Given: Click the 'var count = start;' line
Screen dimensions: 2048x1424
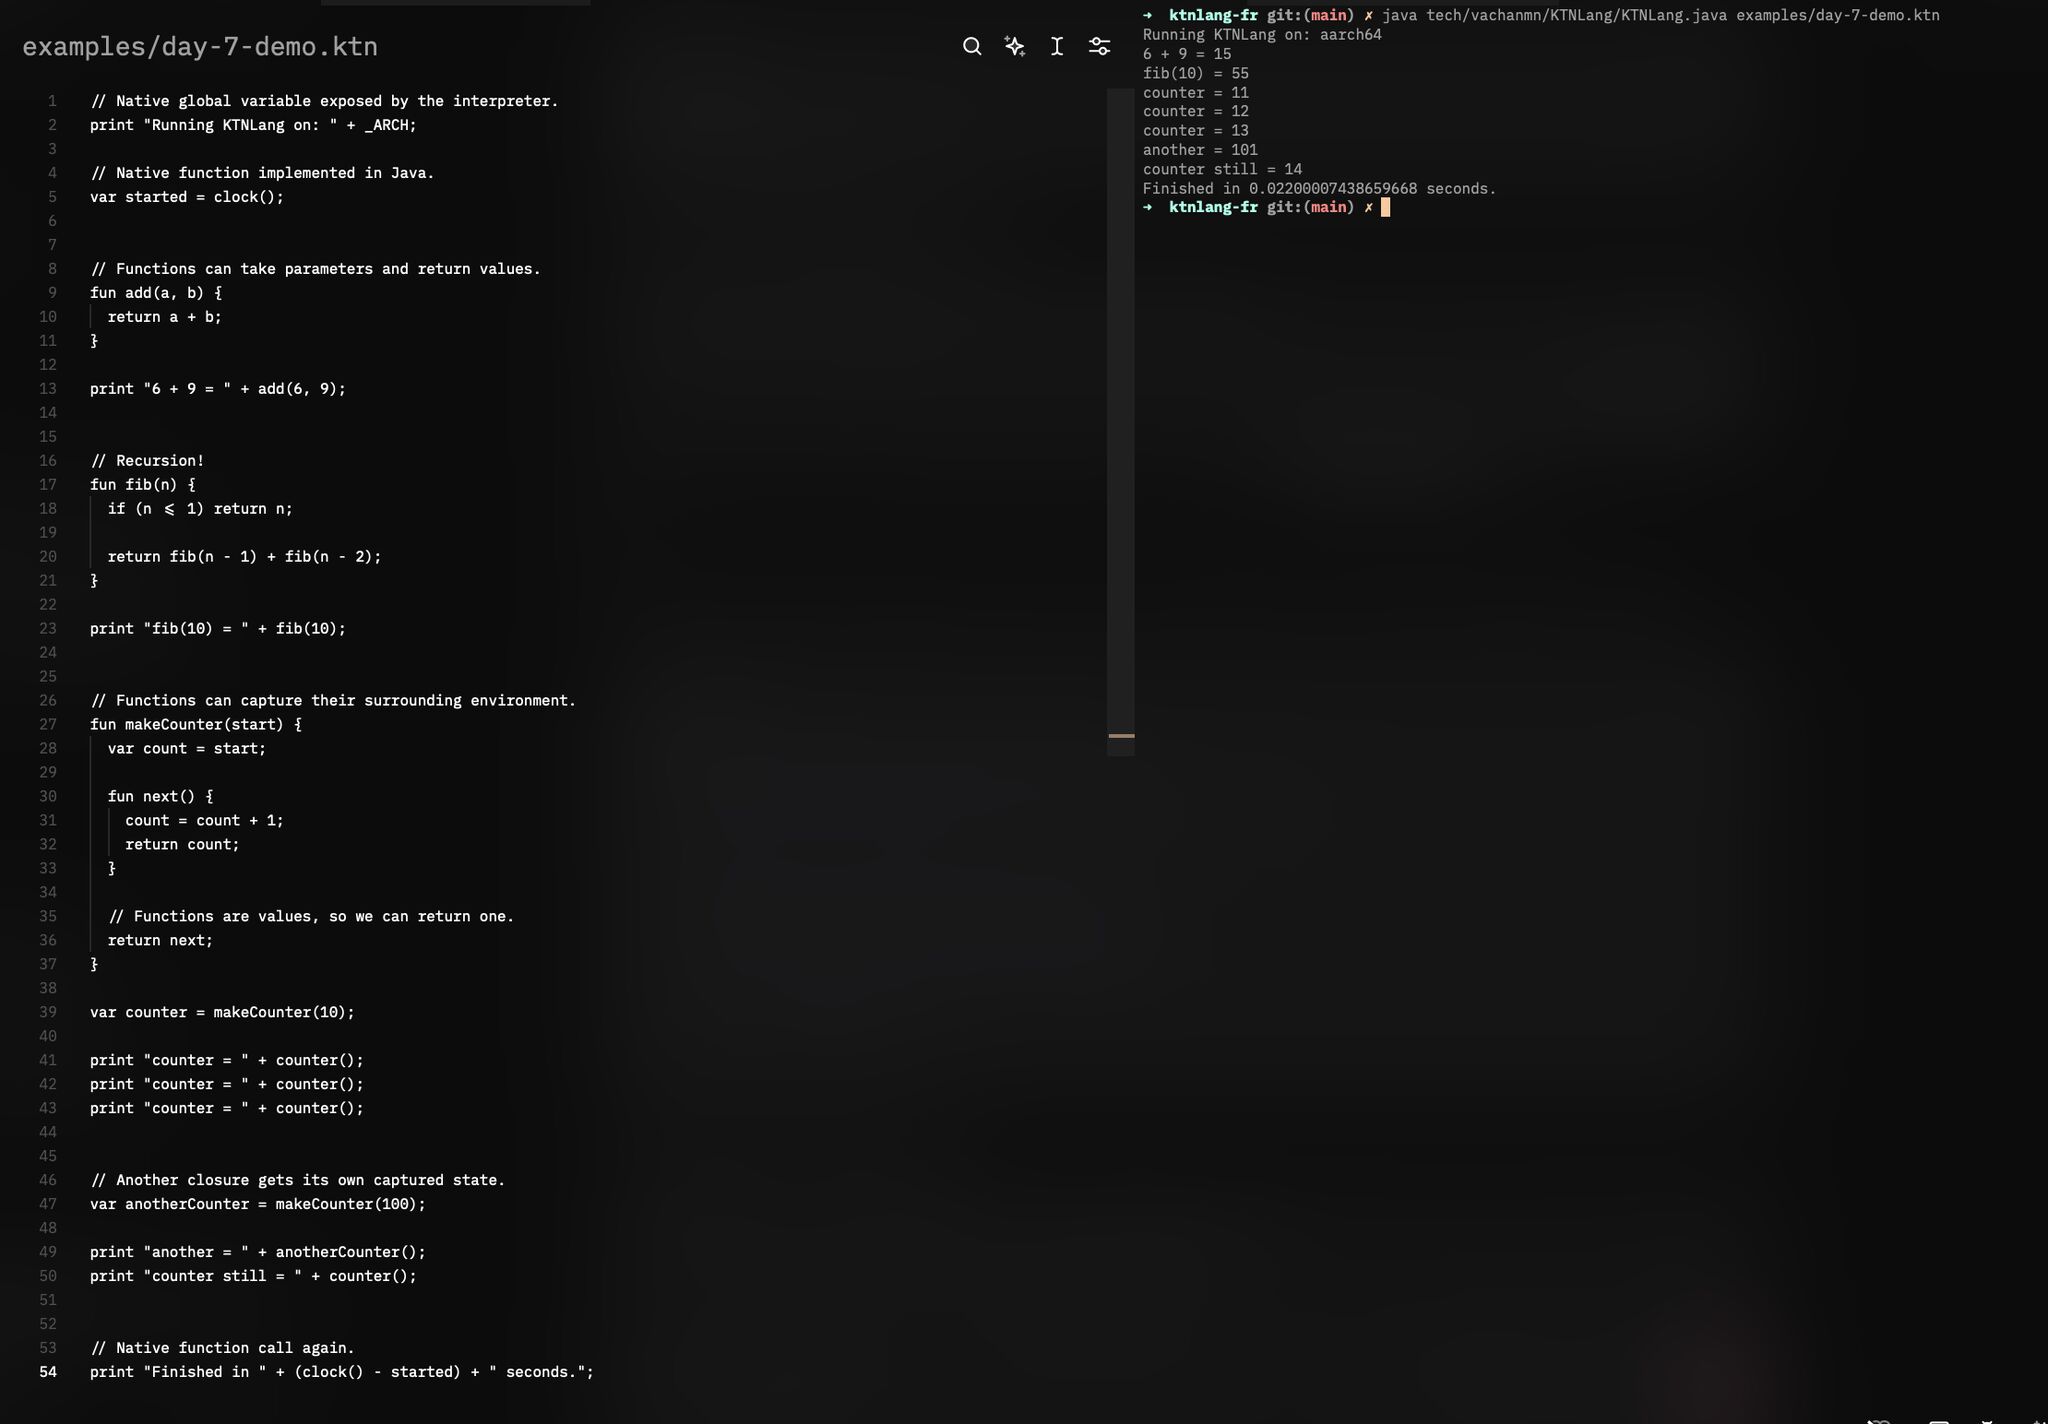Looking at the screenshot, I should coord(187,749).
